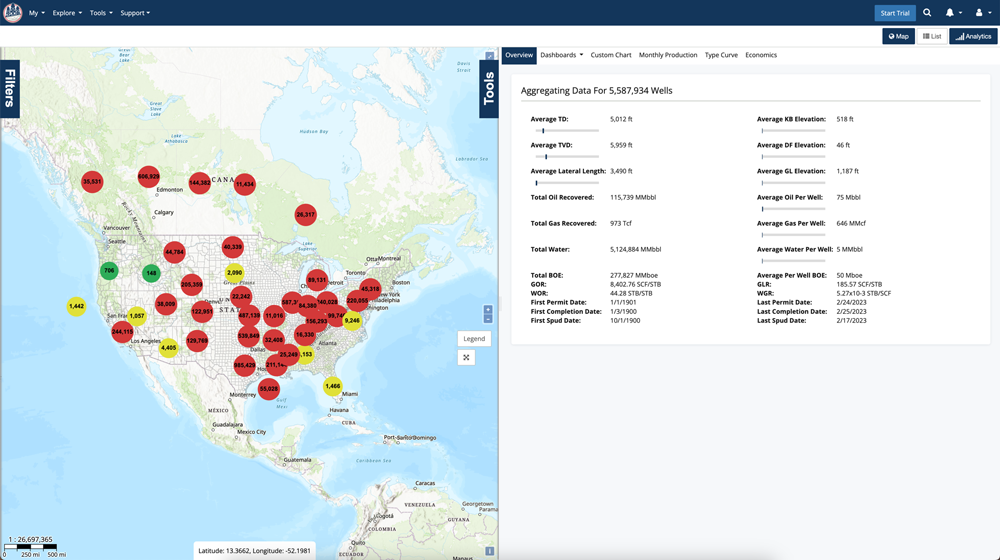Image resolution: width=1000 pixels, height=560 pixels.
Task: Switch to List view
Action: point(932,36)
